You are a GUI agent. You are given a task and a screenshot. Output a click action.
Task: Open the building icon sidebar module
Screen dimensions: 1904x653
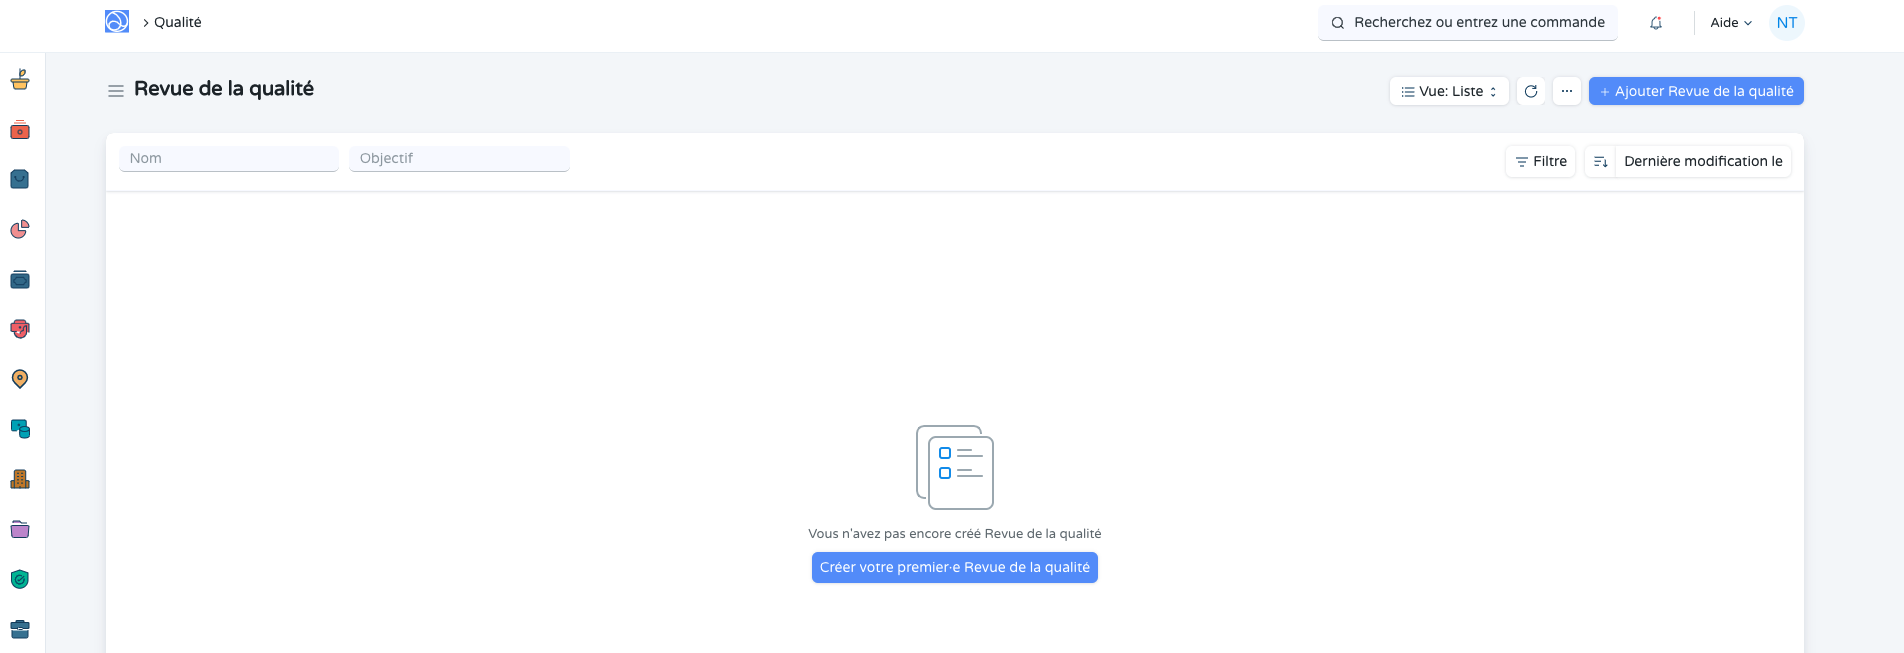point(20,479)
